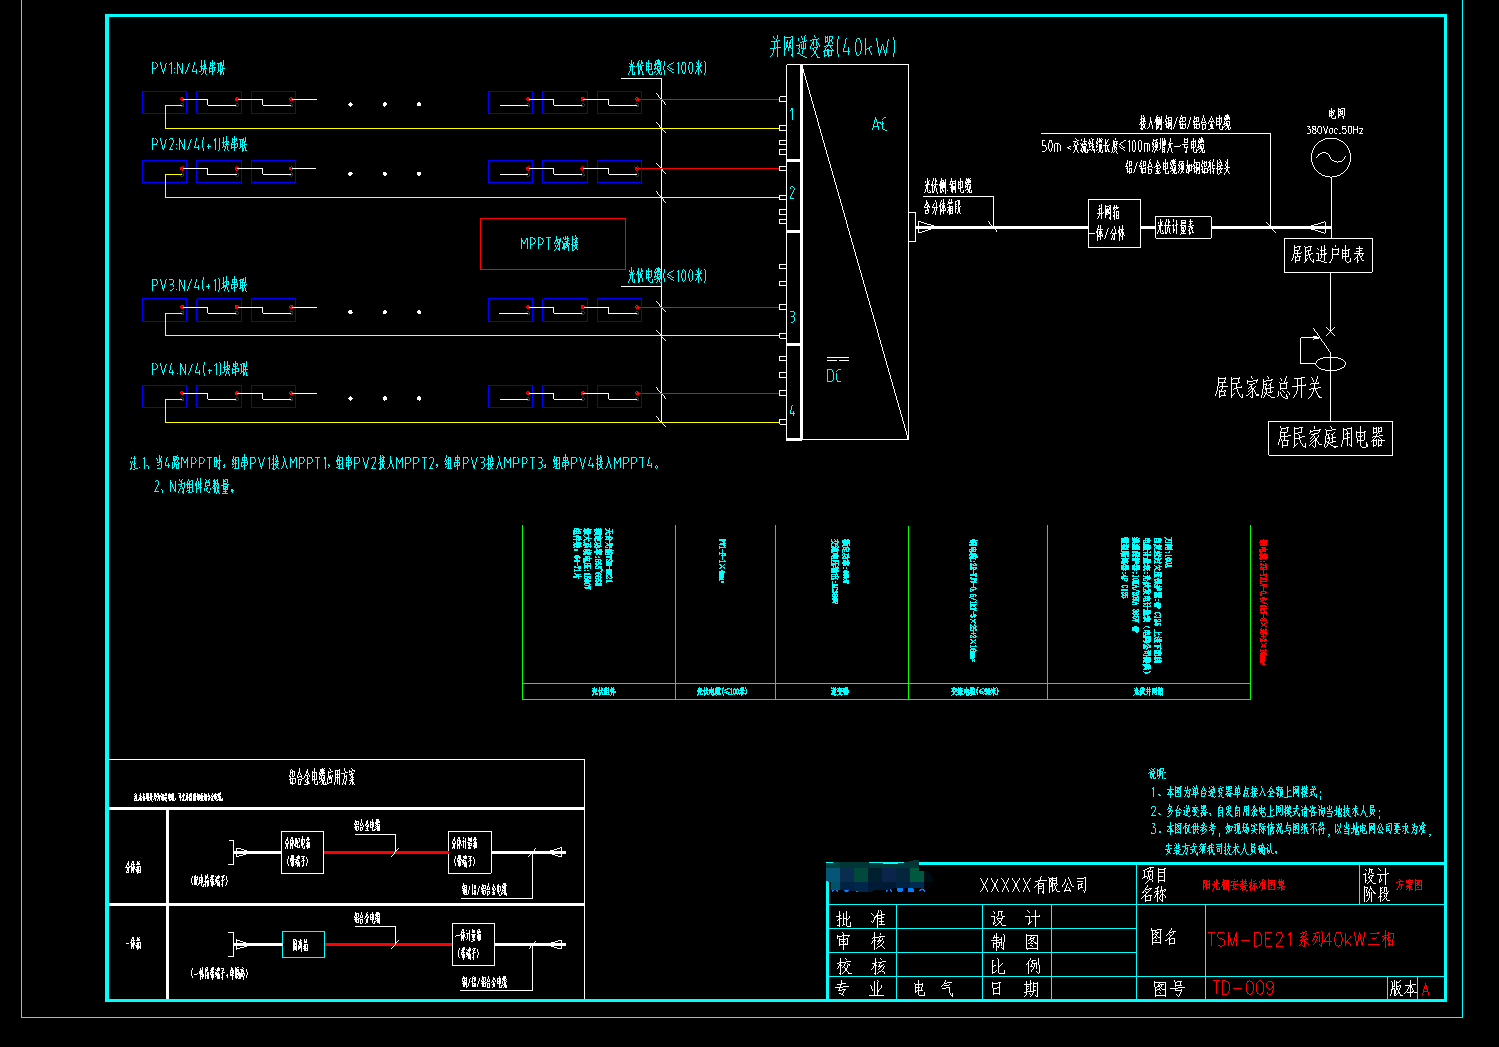Screen dimensions: 1499x1047
Task: Select the 50m cable length note text
Action: (1123, 146)
